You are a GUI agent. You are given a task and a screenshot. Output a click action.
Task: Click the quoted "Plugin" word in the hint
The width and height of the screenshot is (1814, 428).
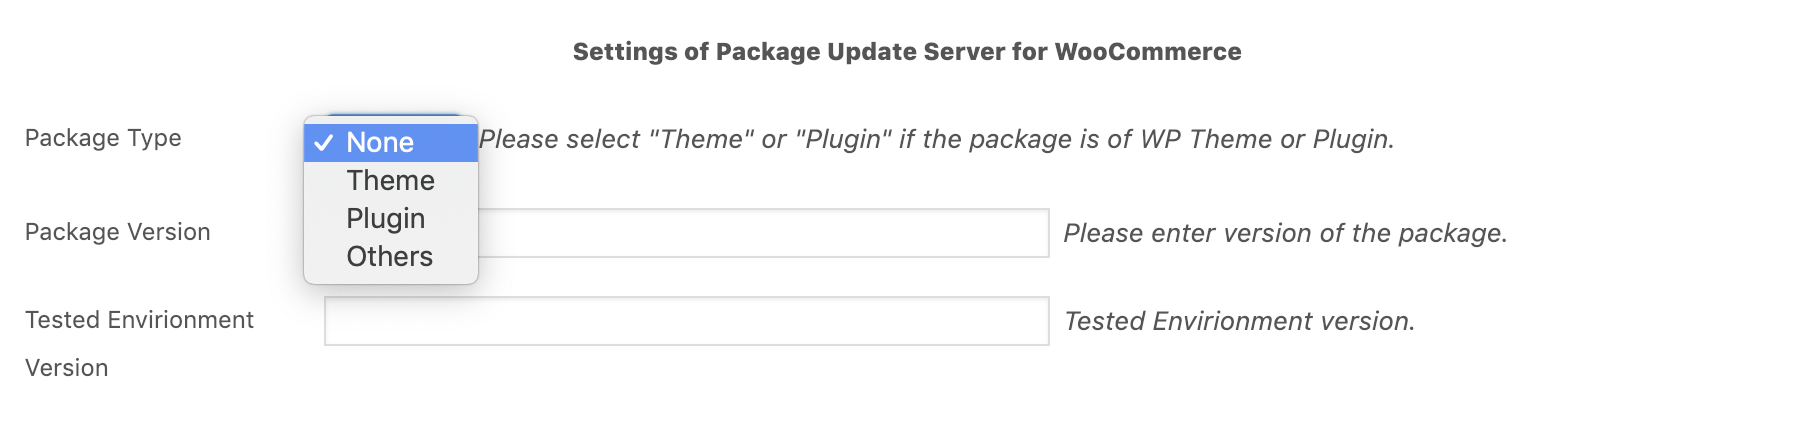click(x=843, y=139)
